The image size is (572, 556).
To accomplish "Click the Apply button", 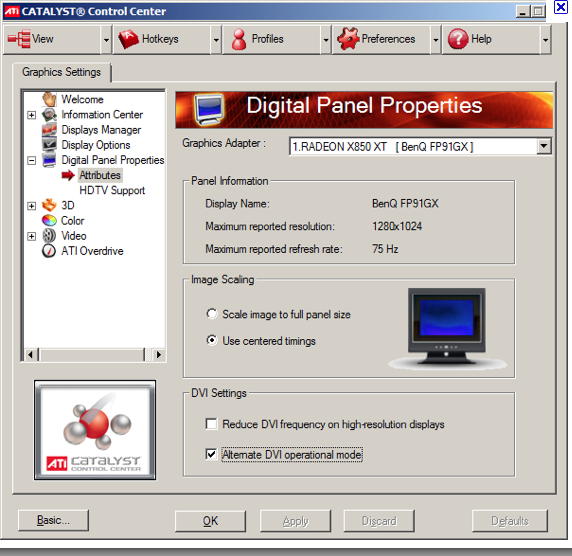I will [295, 521].
